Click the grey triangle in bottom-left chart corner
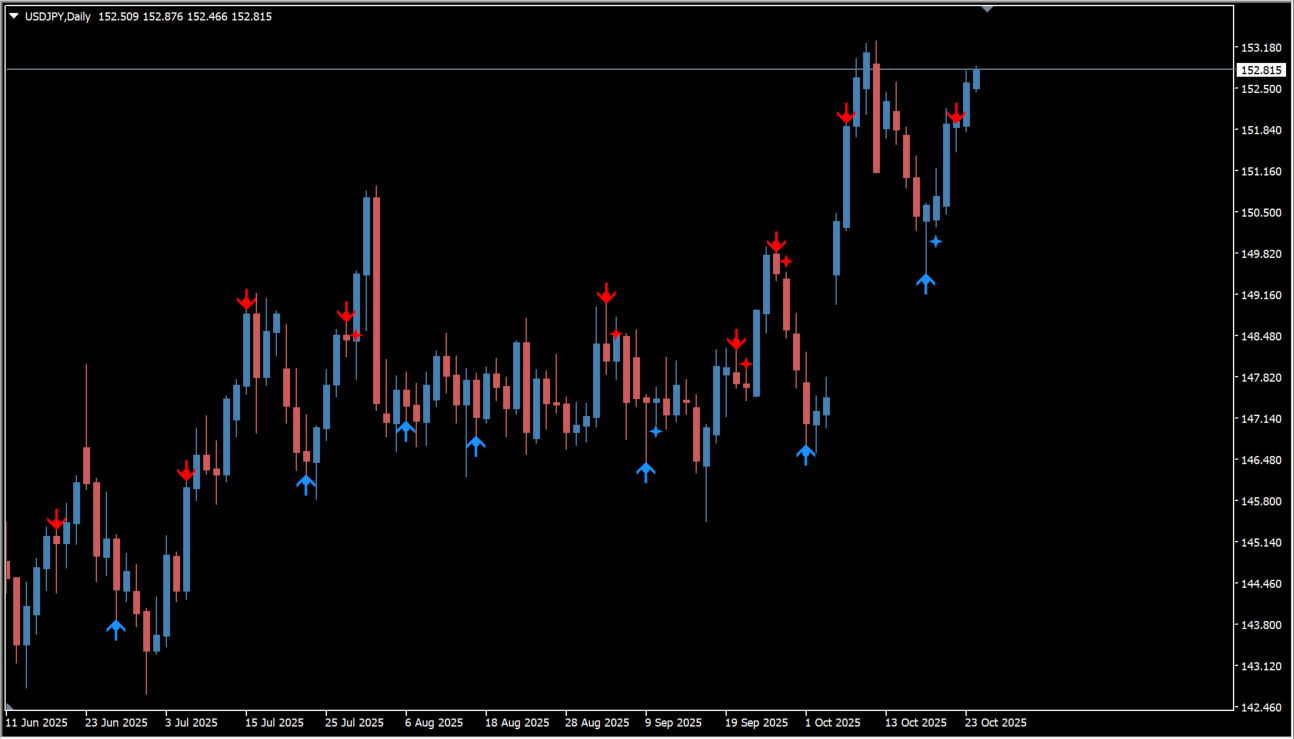1294x739 pixels. point(9,707)
